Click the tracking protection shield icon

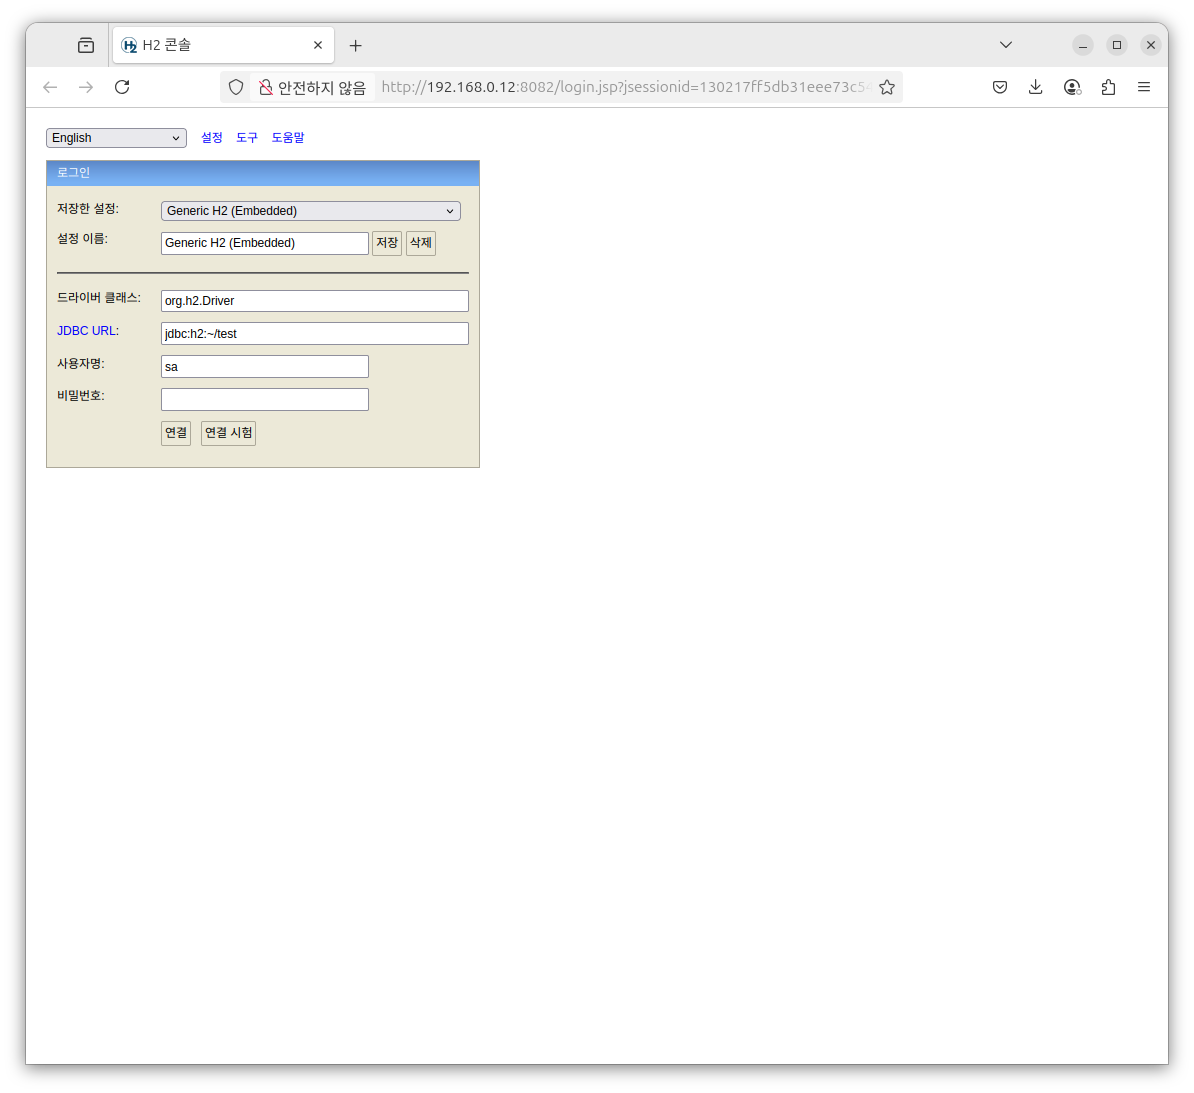point(236,88)
